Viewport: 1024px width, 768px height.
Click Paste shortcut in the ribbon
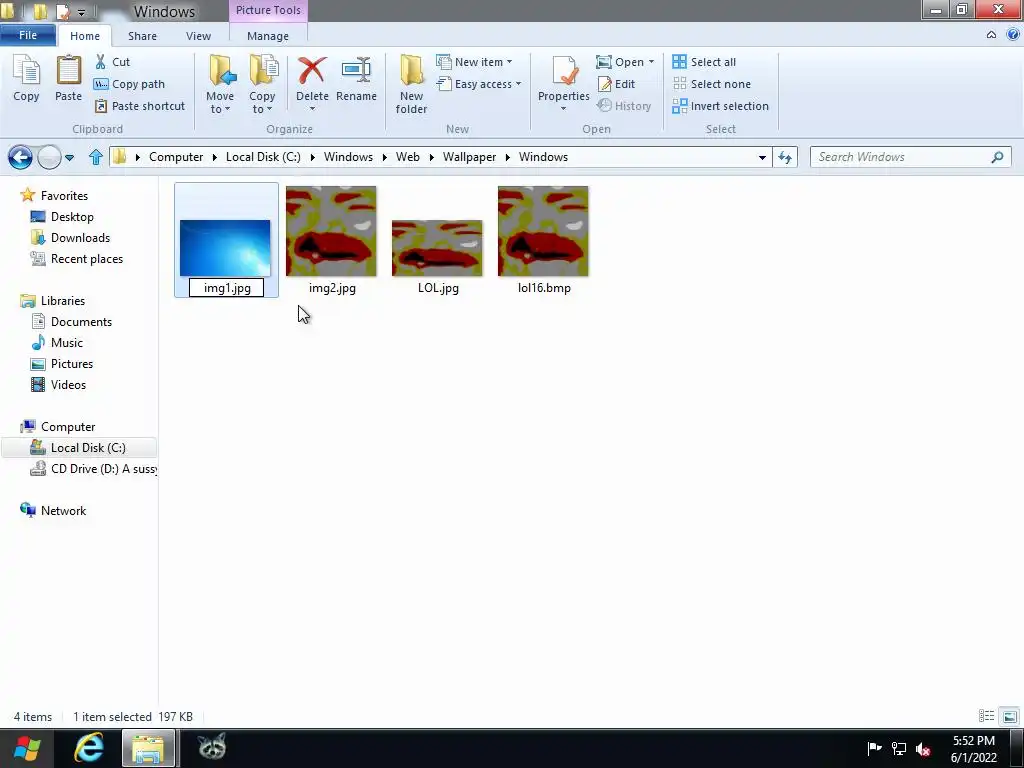[x=140, y=106]
